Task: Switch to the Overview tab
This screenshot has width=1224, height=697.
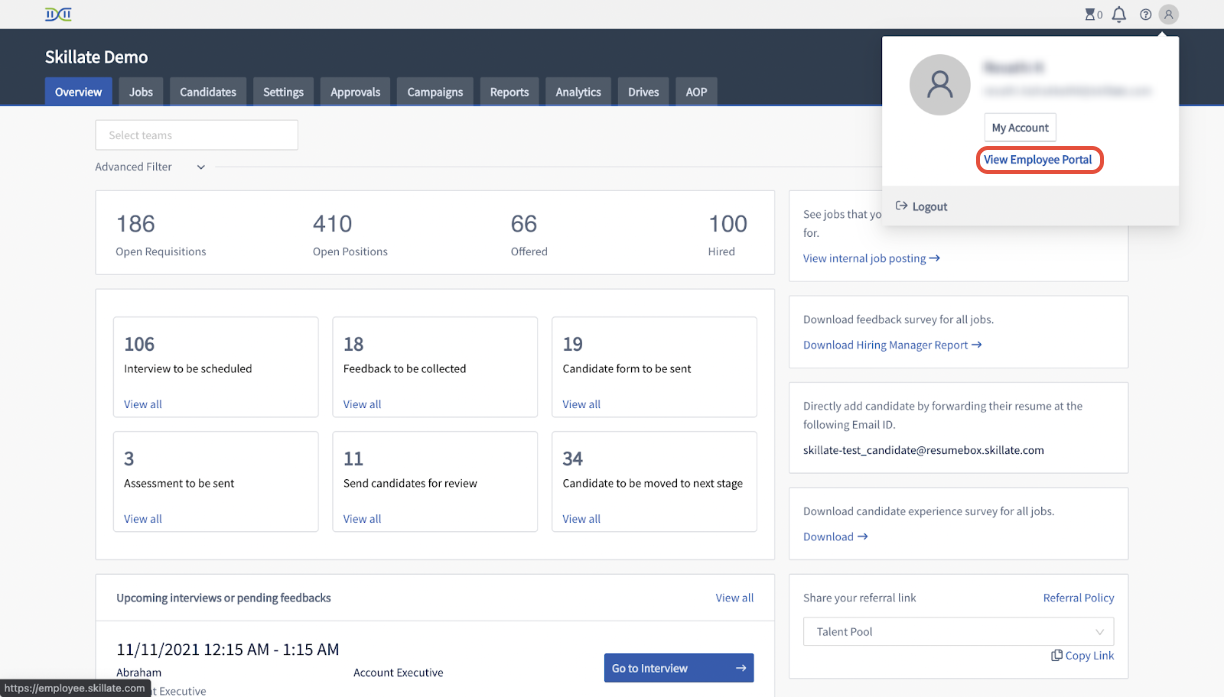Action: tap(78, 91)
